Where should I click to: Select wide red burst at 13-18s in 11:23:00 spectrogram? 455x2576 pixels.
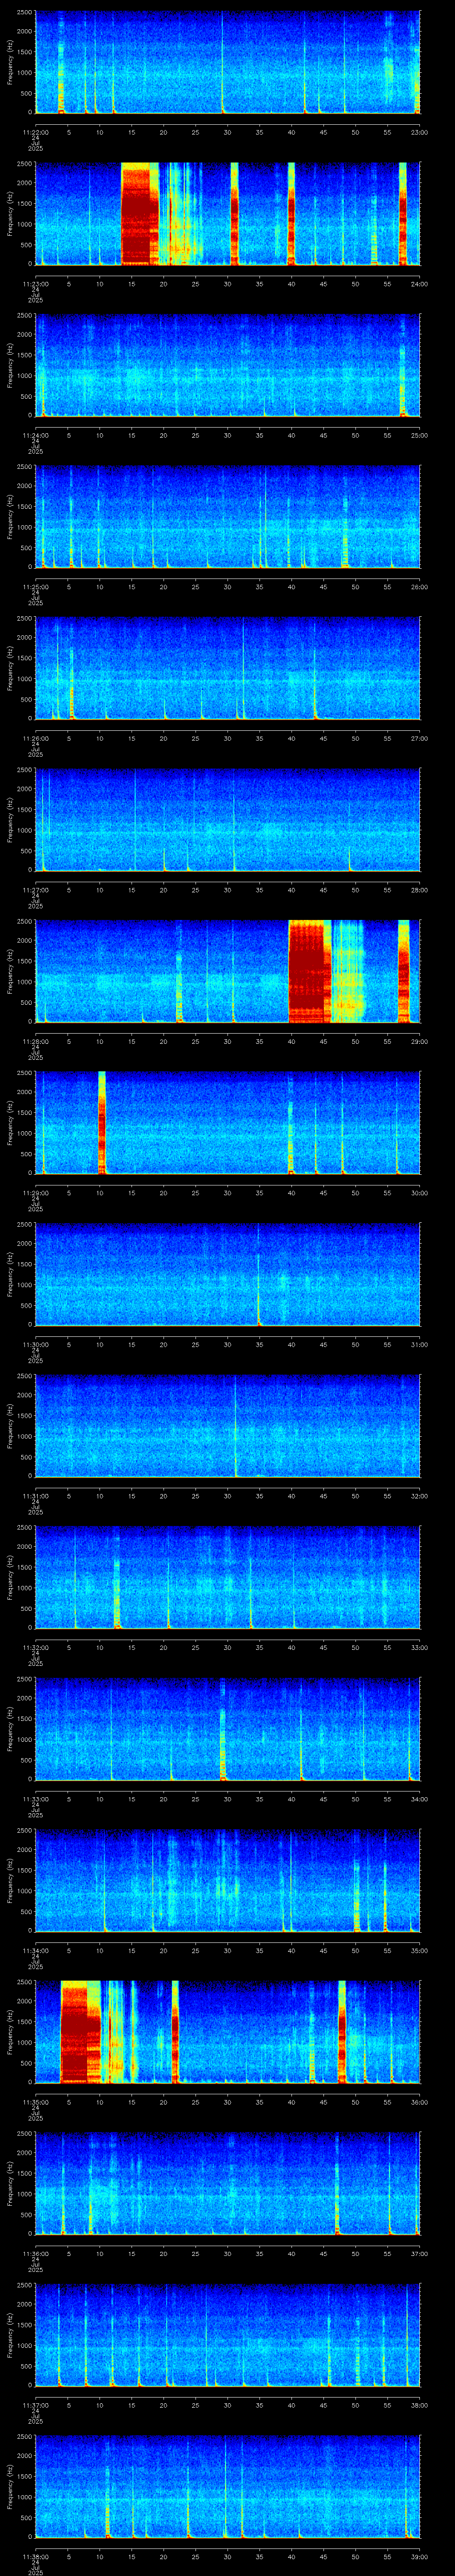[x=140, y=214]
